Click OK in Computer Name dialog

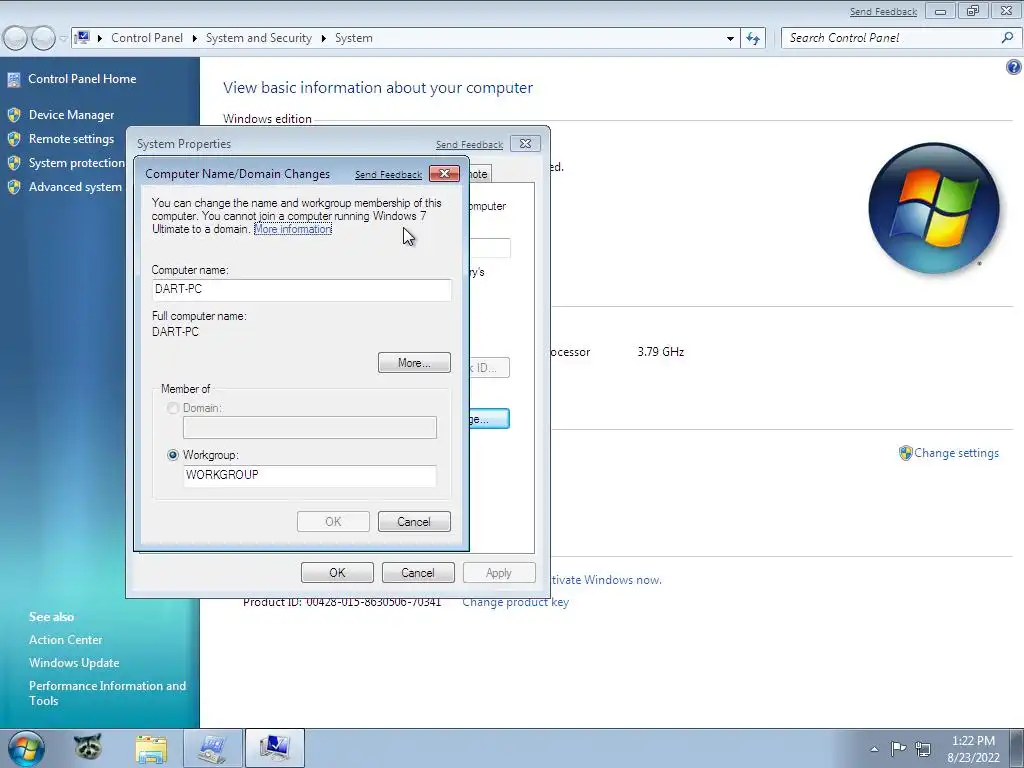[333, 522]
